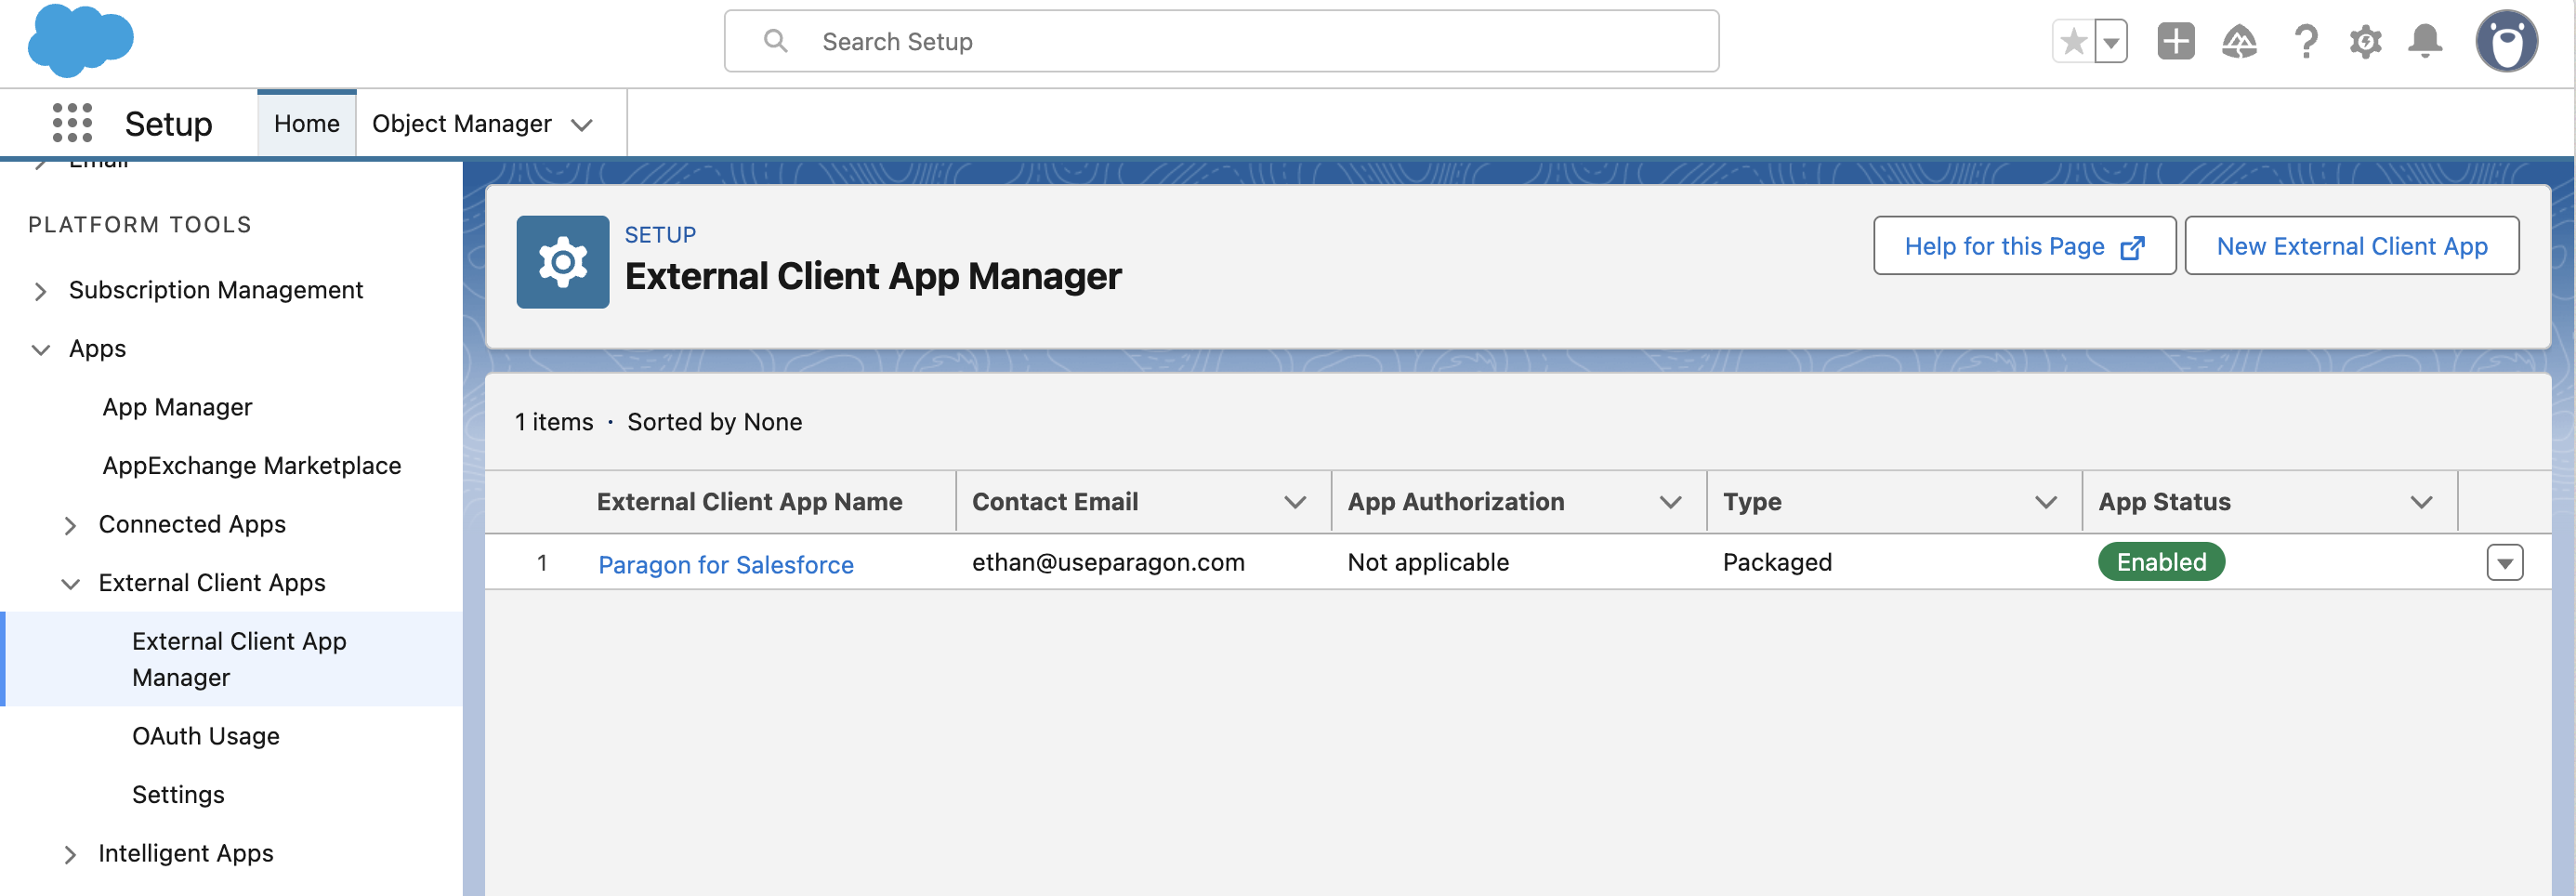Open the notifications bell
This screenshot has height=896, width=2576.
(2425, 42)
